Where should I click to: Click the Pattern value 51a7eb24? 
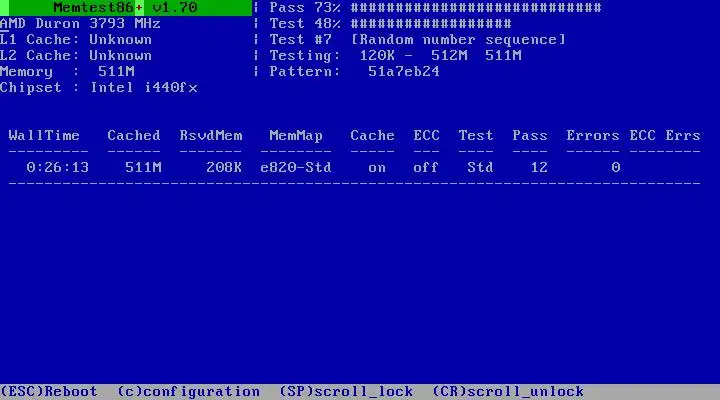pos(404,72)
